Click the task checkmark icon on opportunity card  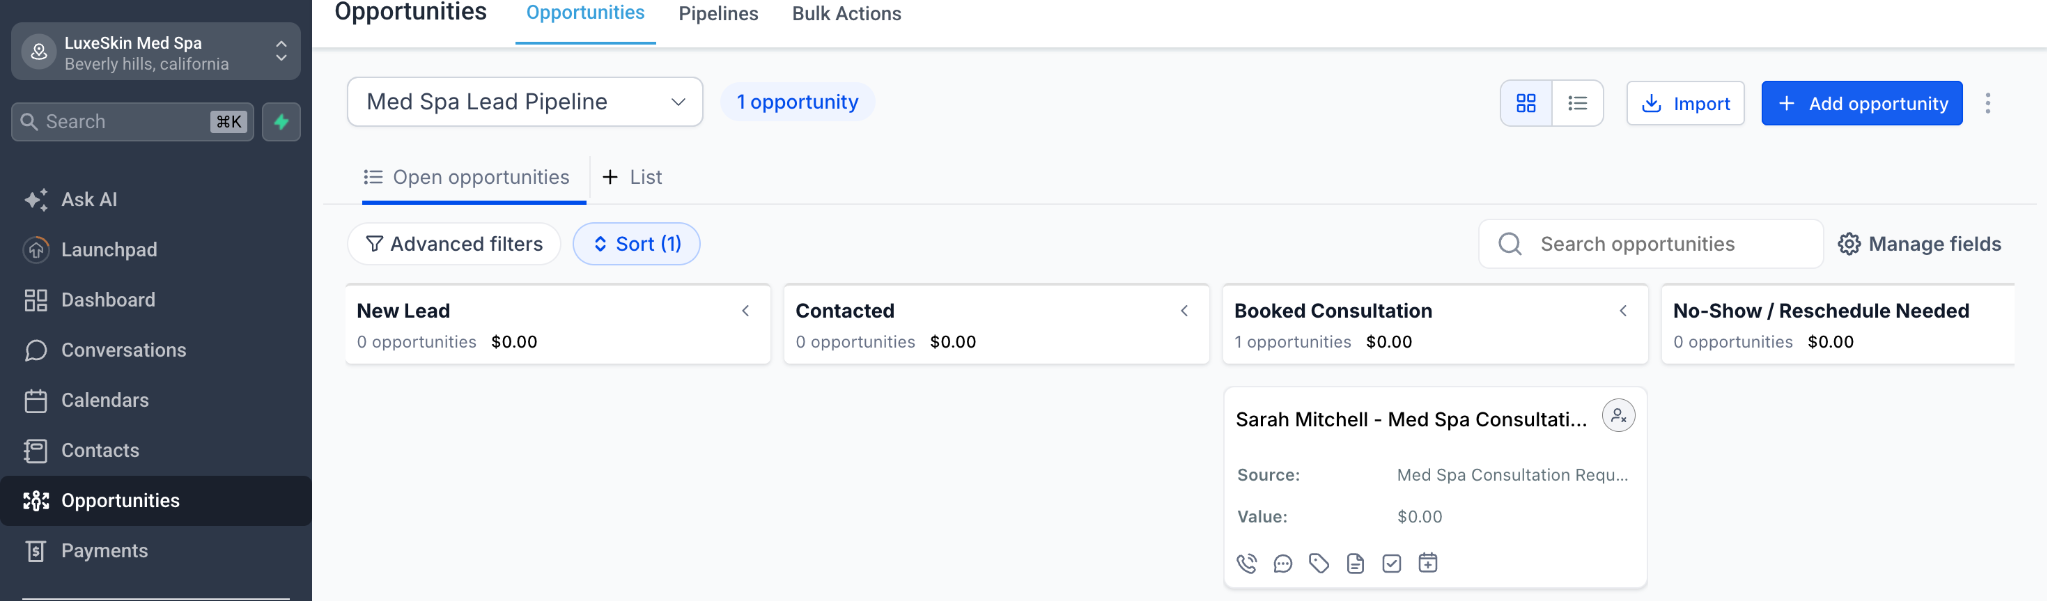tap(1392, 564)
